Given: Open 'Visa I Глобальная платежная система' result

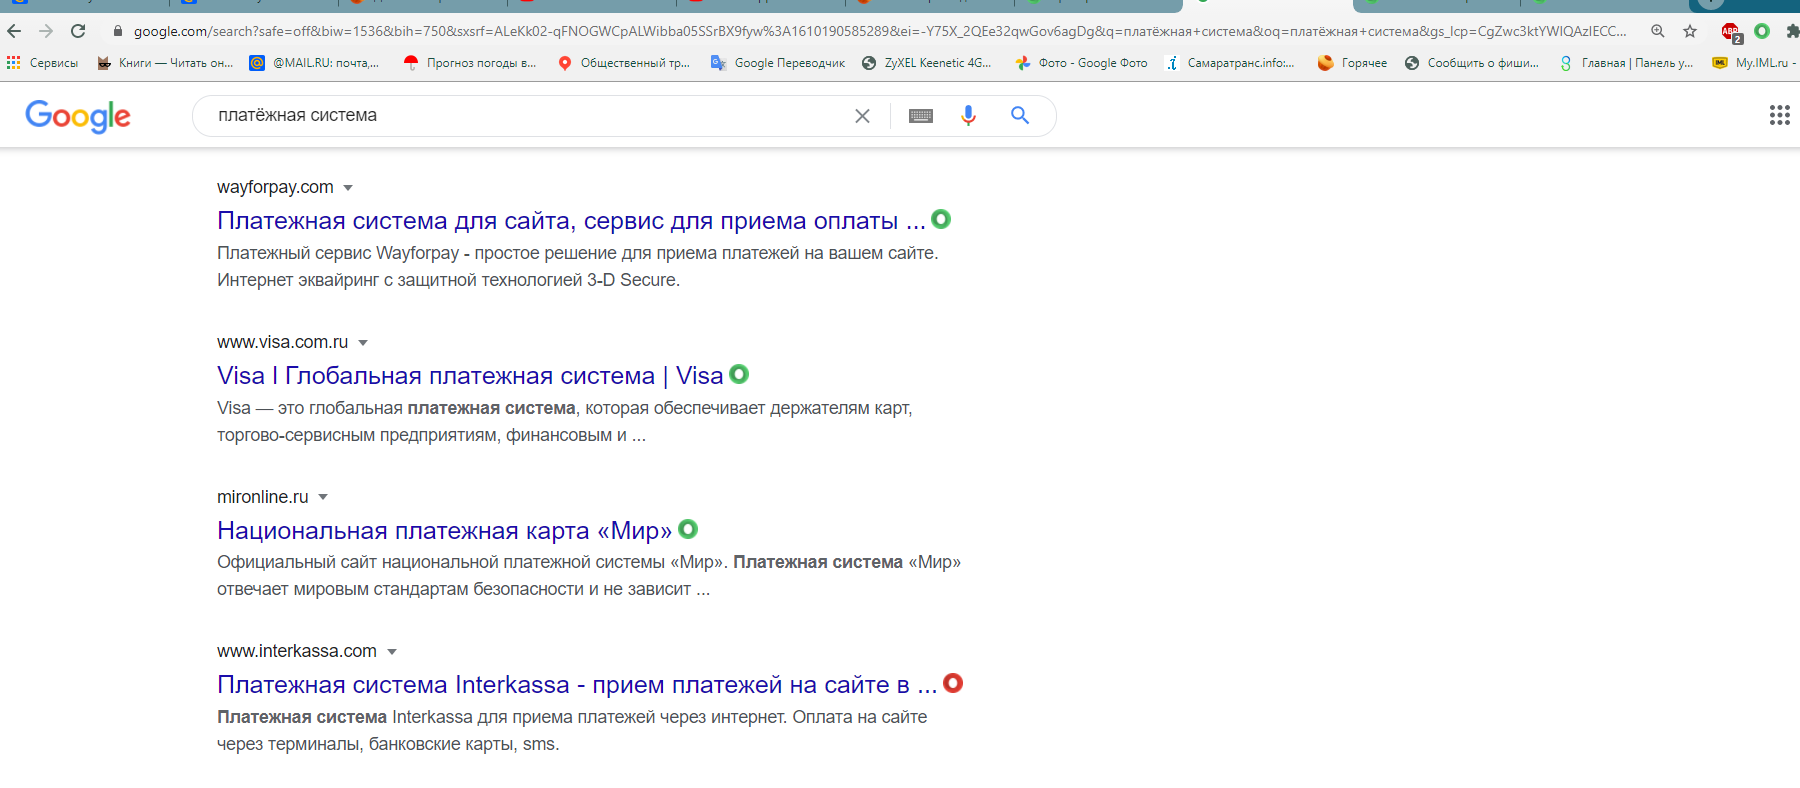Looking at the screenshot, I should 470,376.
